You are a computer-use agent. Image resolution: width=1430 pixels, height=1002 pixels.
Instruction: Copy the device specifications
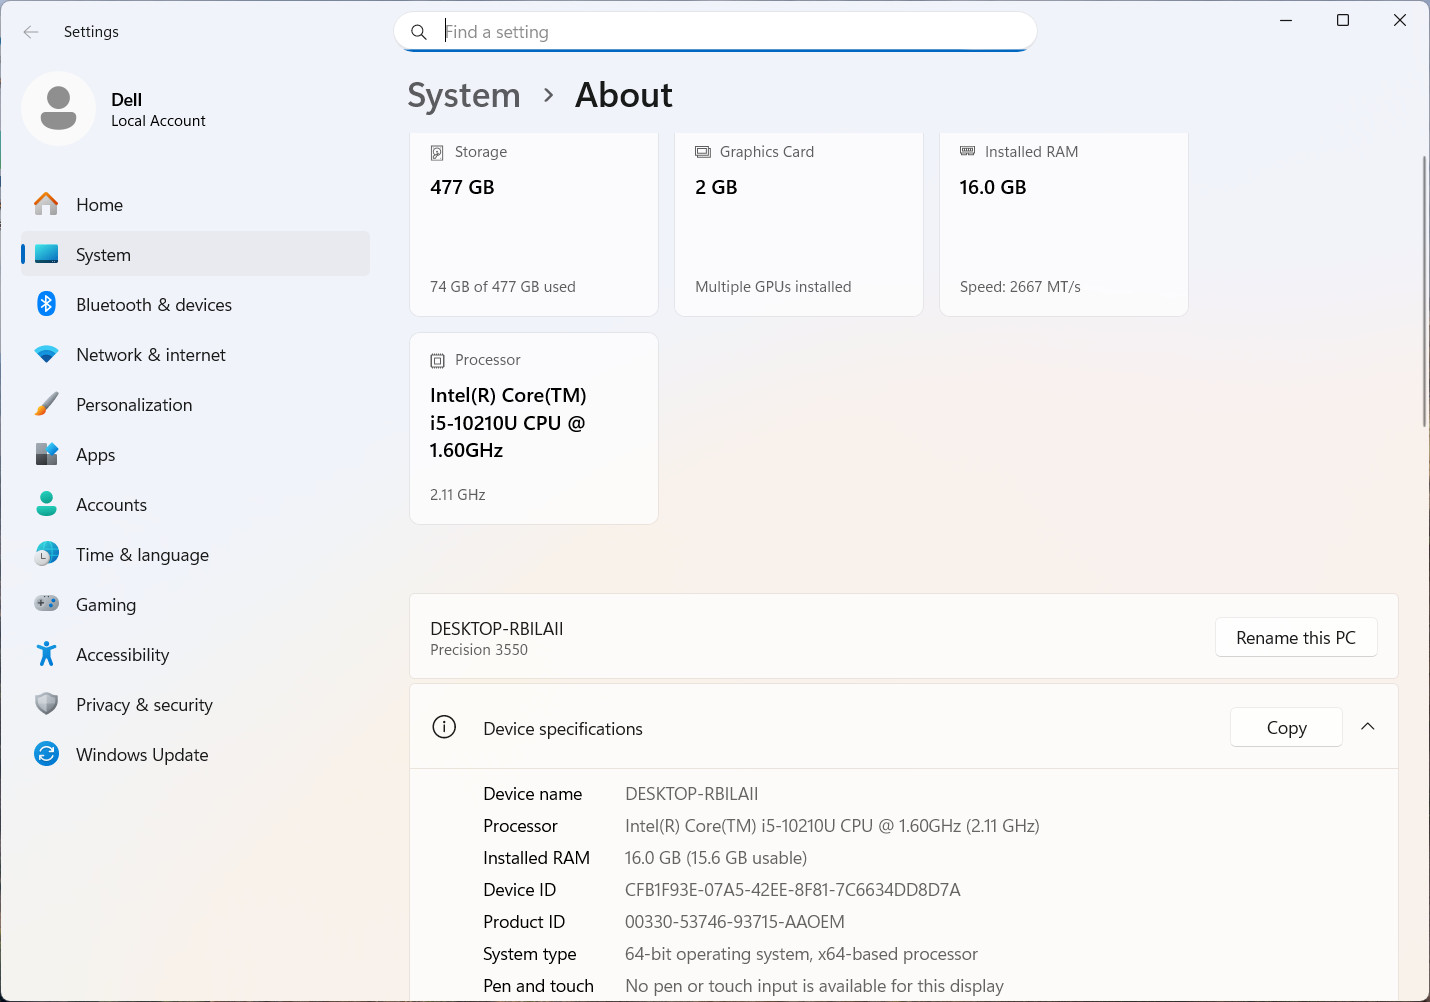click(1286, 728)
